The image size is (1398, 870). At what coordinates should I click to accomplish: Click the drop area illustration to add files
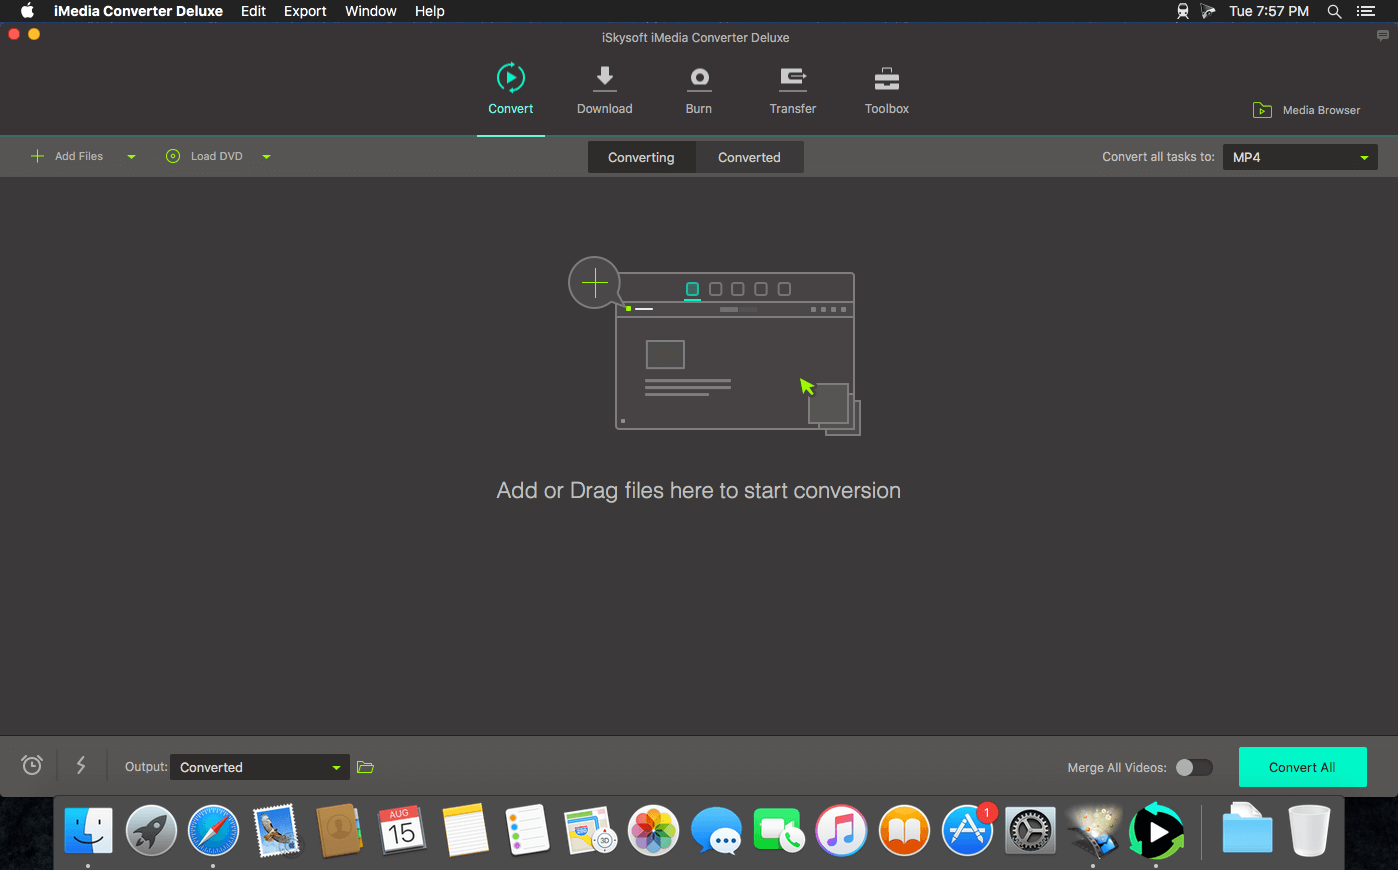(x=715, y=346)
